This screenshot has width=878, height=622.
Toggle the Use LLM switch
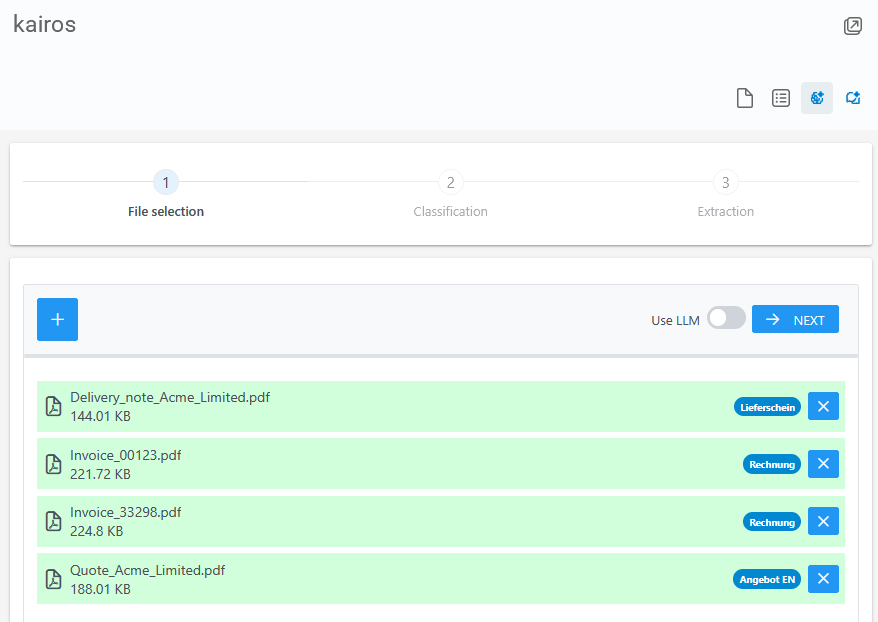click(x=726, y=319)
